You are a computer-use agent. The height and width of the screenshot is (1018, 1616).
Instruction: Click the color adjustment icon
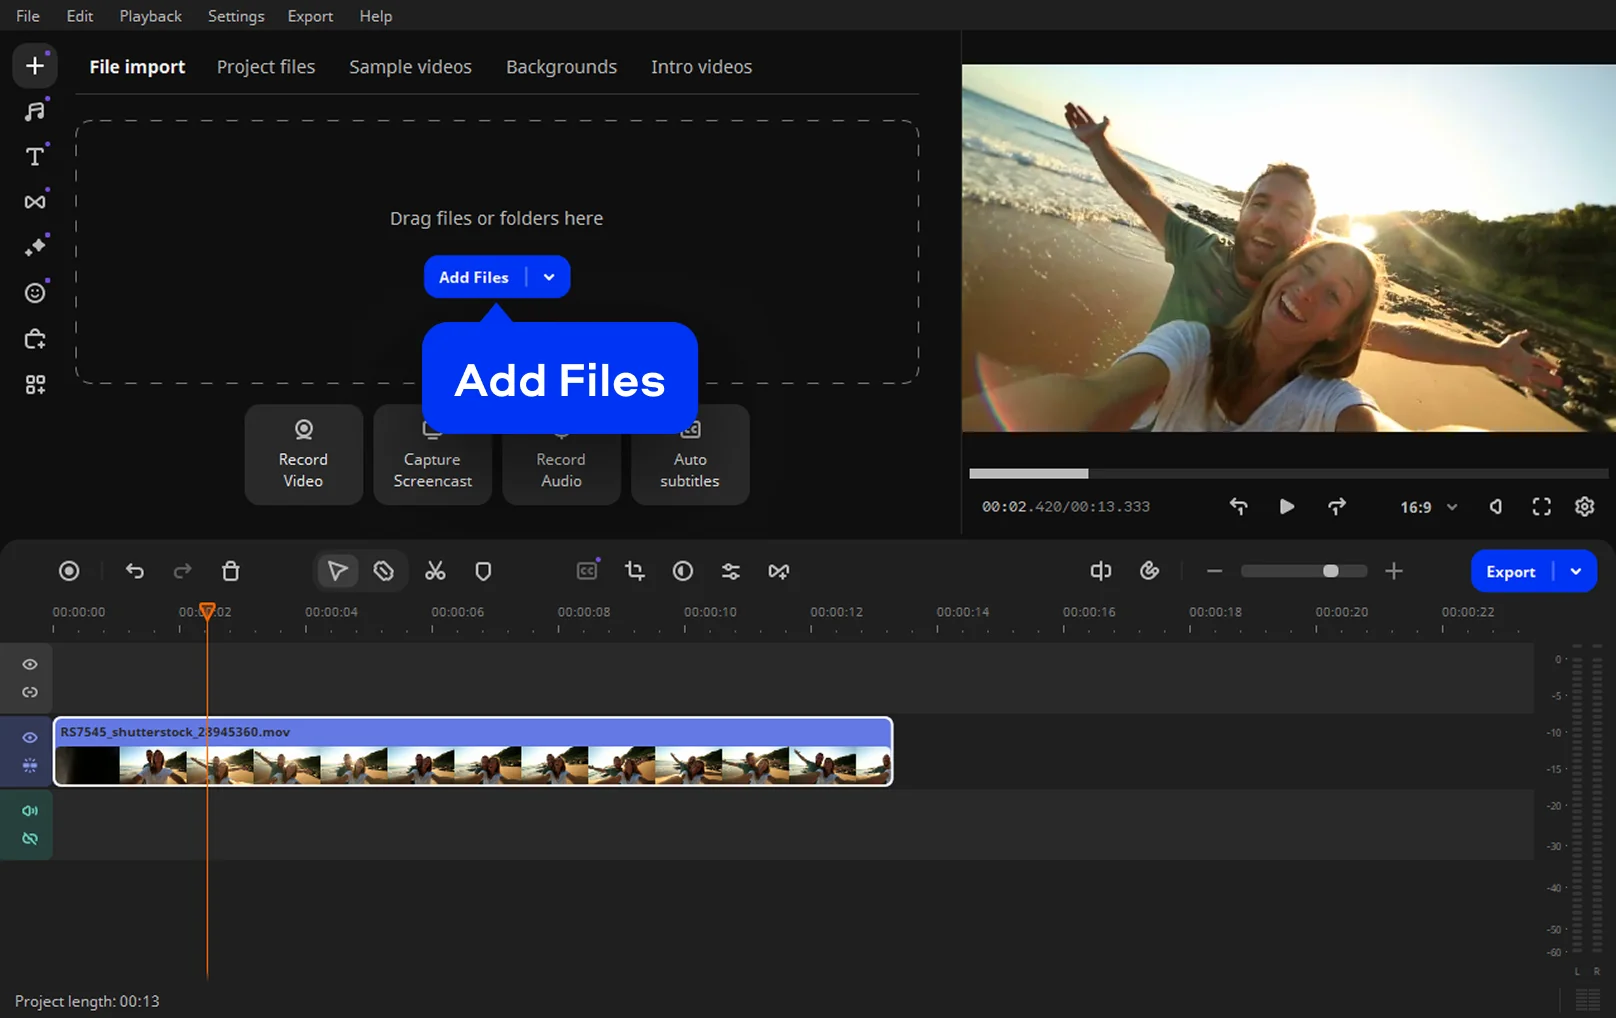click(x=682, y=571)
